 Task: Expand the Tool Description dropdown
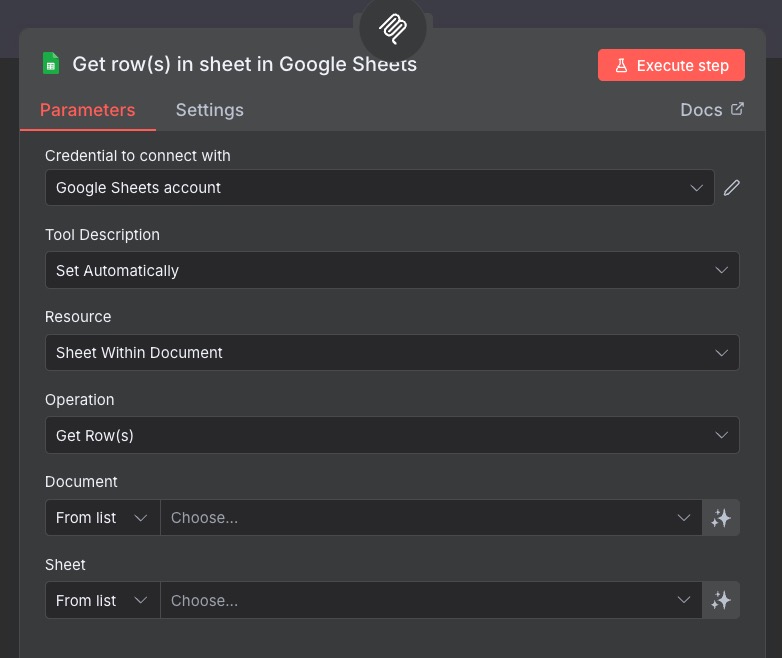click(x=391, y=270)
